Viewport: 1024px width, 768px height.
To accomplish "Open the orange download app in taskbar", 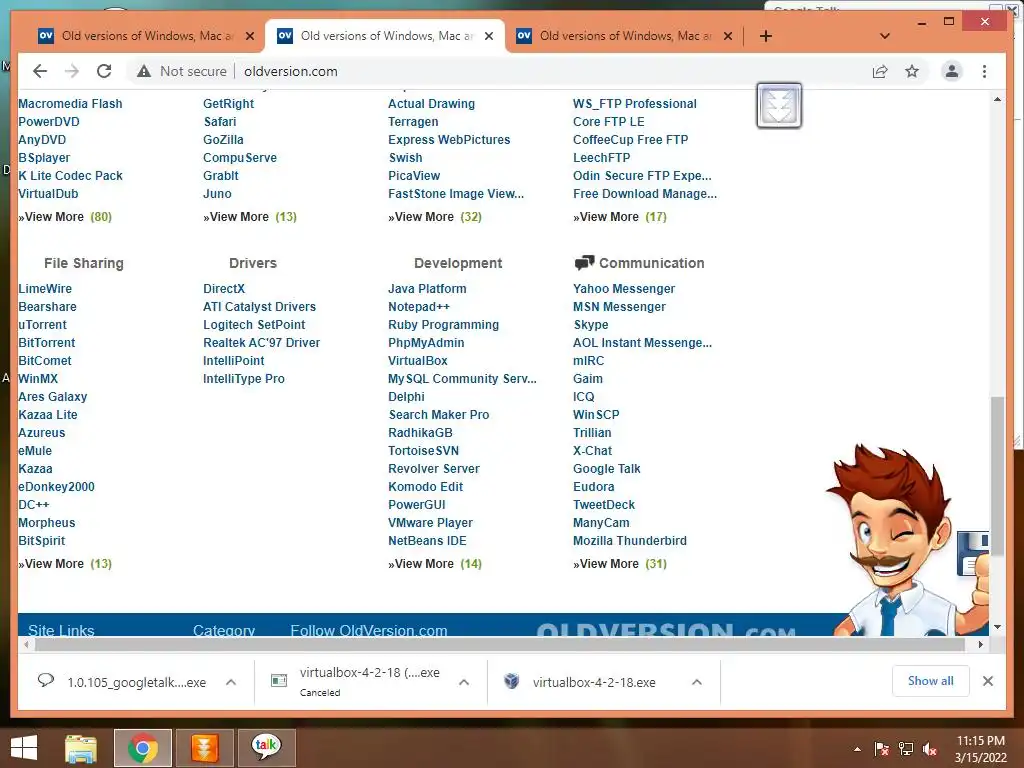I will point(204,748).
